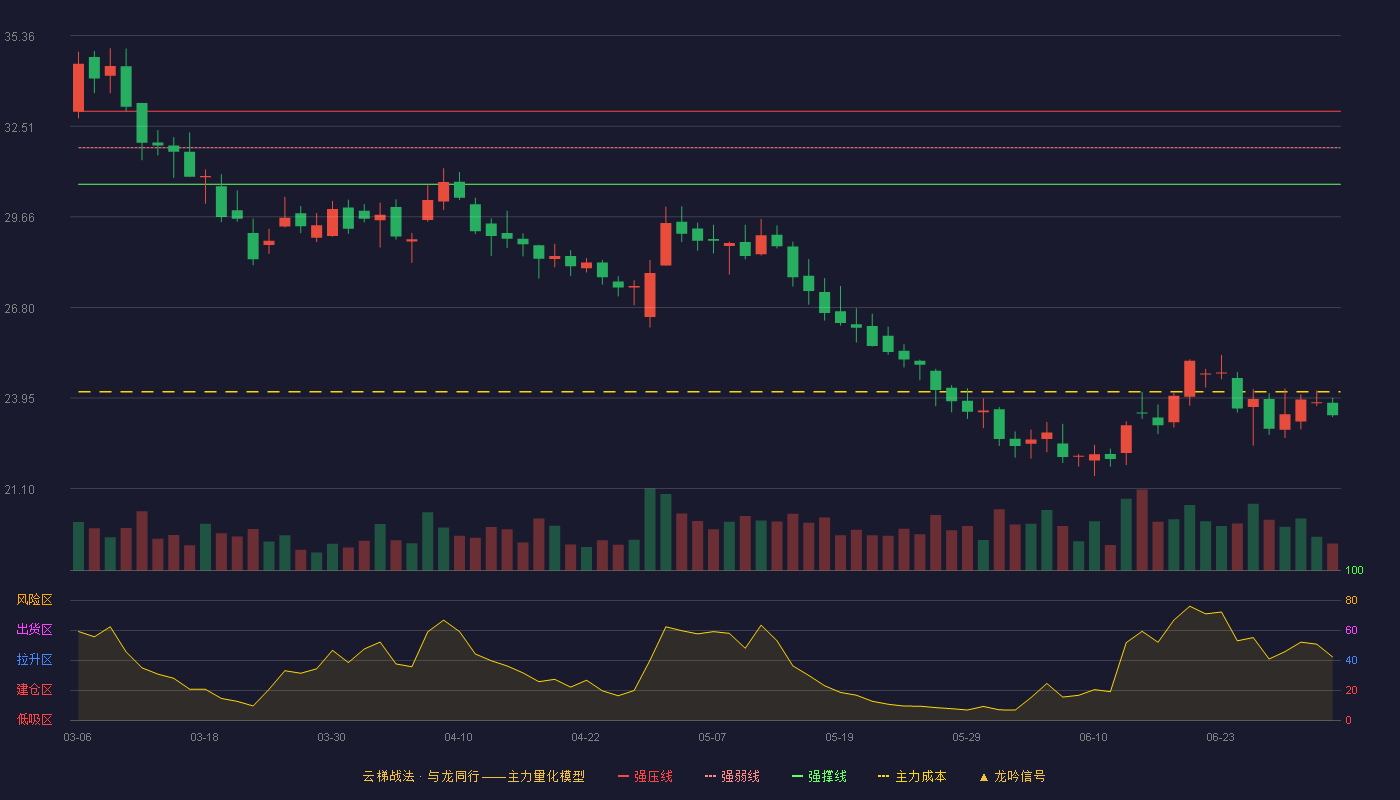Click the 29.66 price axis label

[x=19, y=218]
